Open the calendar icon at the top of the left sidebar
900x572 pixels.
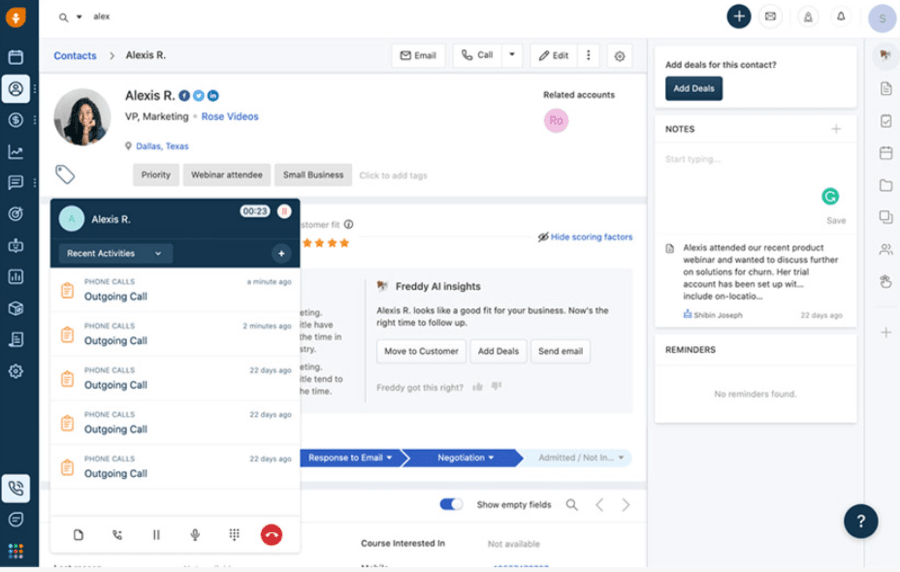coord(16,57)
